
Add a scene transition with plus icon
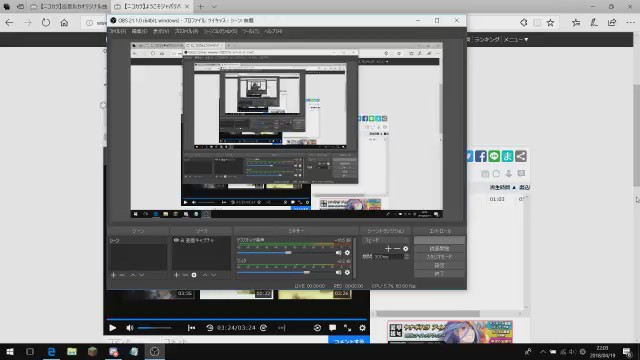(x=388, y=248)
